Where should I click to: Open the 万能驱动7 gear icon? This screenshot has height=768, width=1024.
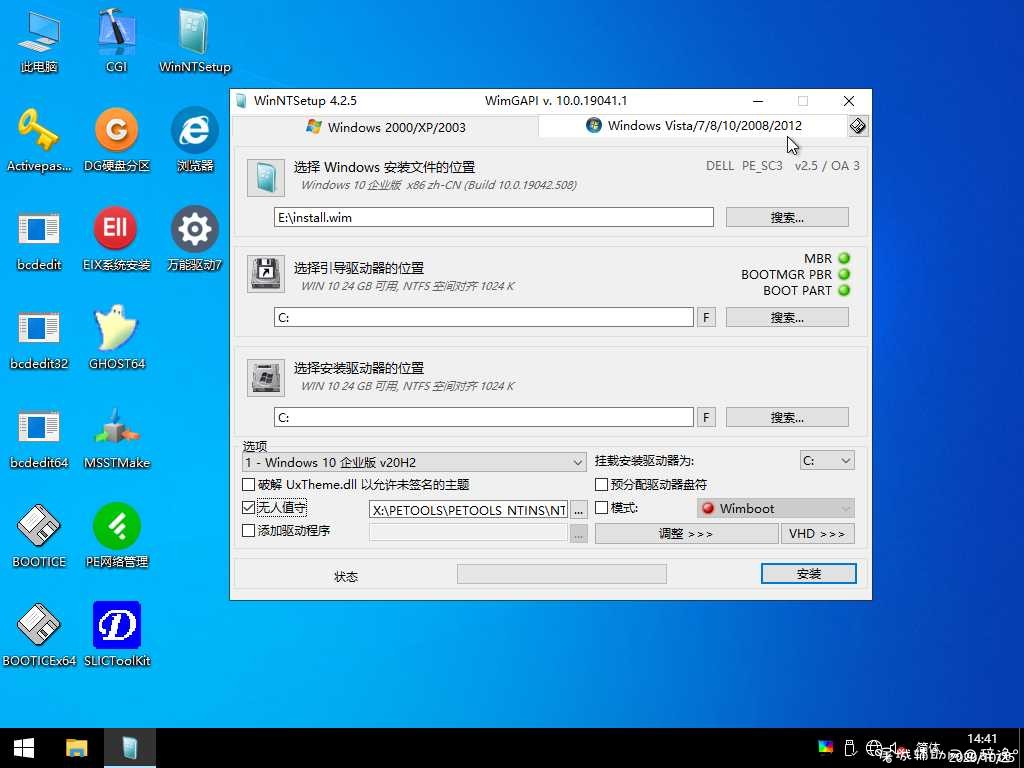(x=195, y=239)
